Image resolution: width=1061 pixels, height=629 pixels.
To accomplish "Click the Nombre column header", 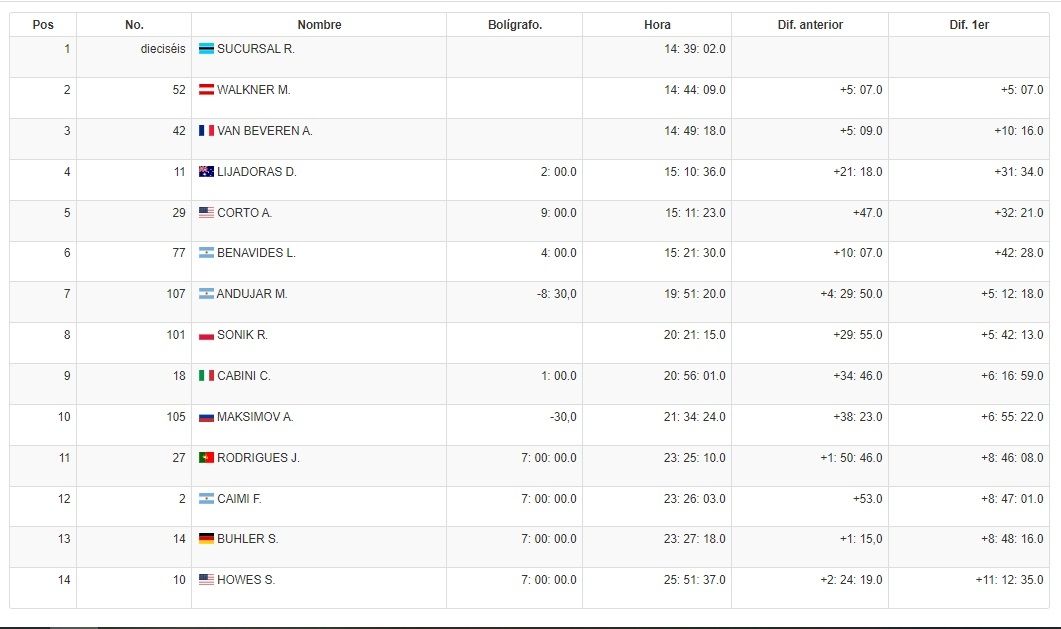I will [x=319, y=25].
